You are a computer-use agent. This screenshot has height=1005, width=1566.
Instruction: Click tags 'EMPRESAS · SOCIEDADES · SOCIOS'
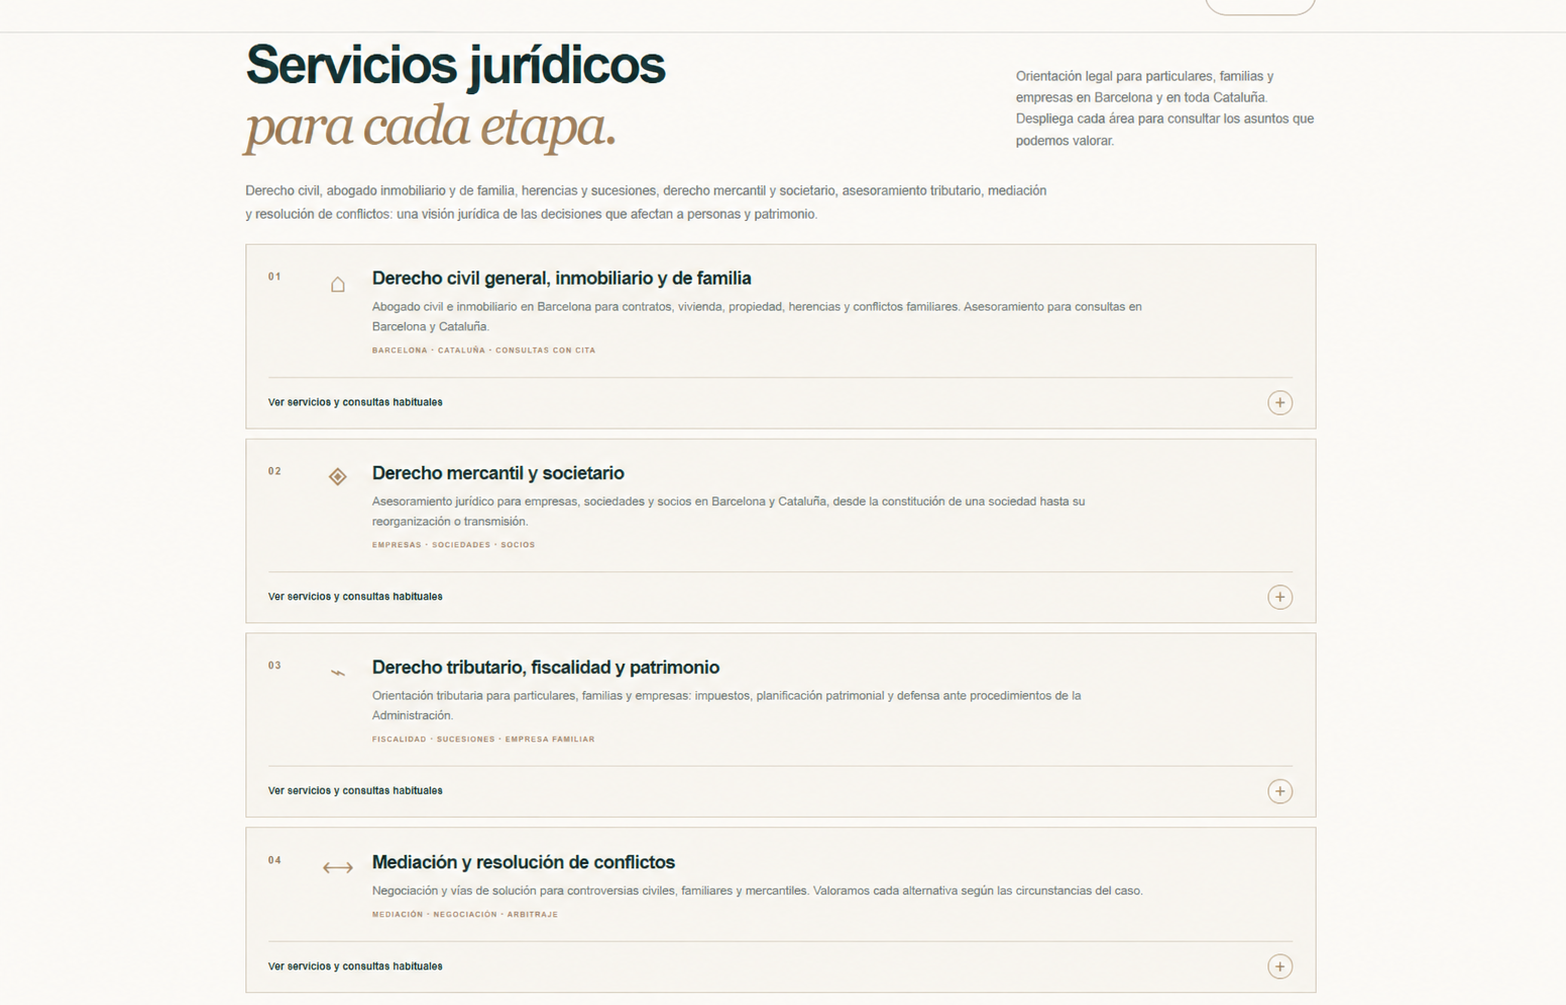point(453,545)
